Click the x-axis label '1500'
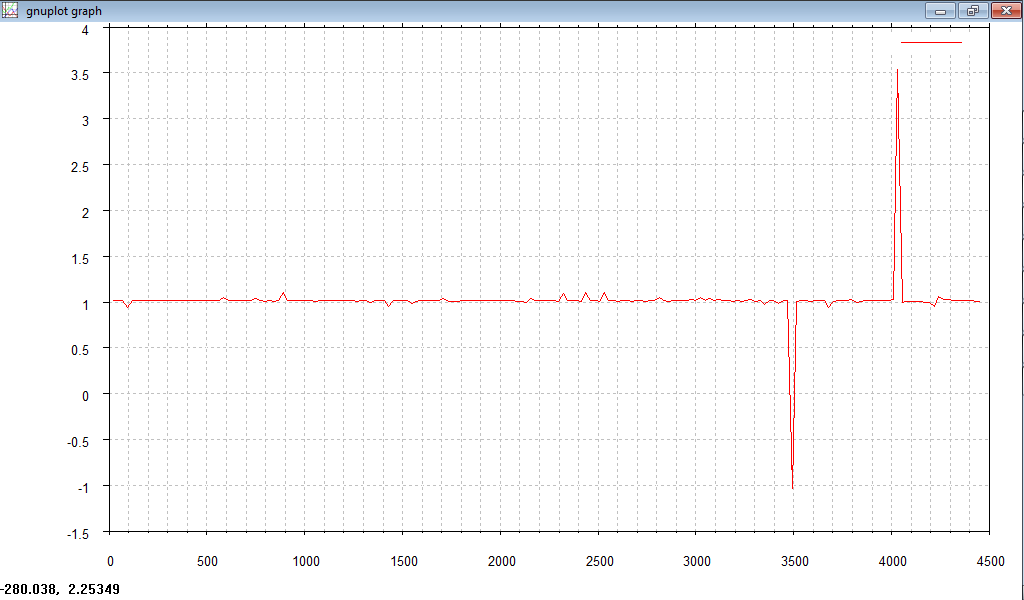 [x=404, y=561]
